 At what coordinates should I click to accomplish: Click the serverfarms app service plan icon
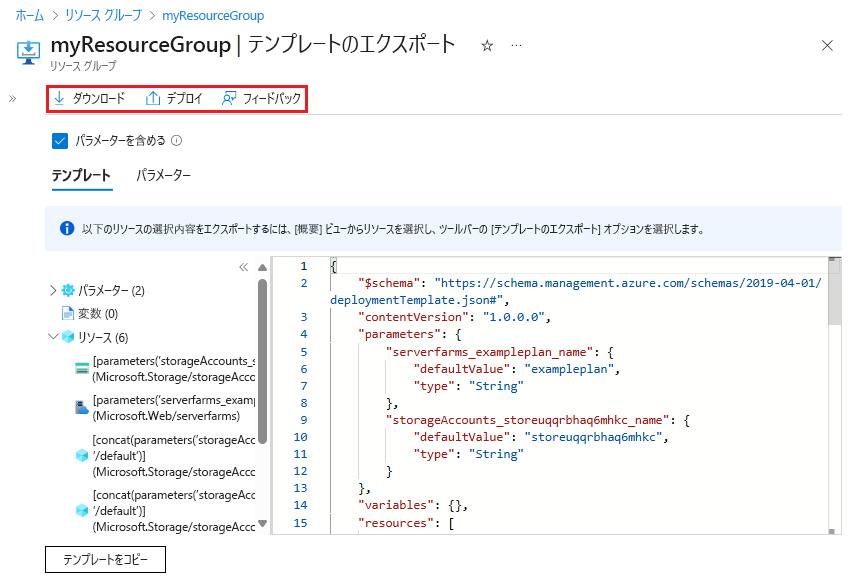pos(82,408)
